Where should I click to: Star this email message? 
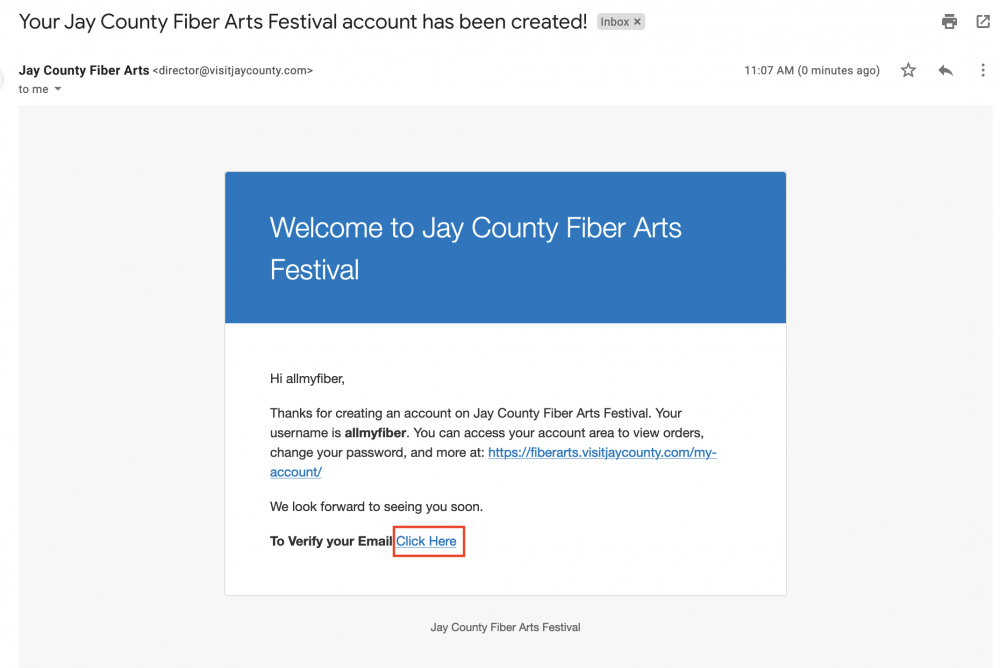pos(908,70)
